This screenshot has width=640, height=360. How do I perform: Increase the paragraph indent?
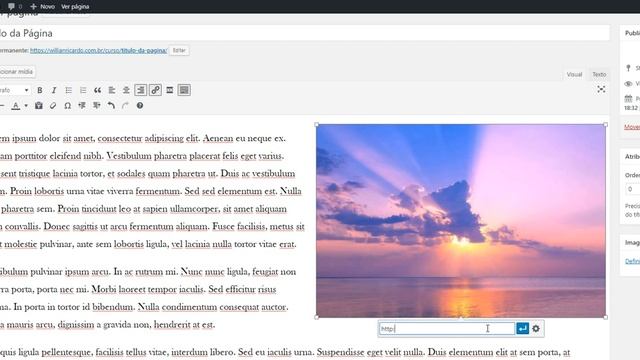point(96,106)
